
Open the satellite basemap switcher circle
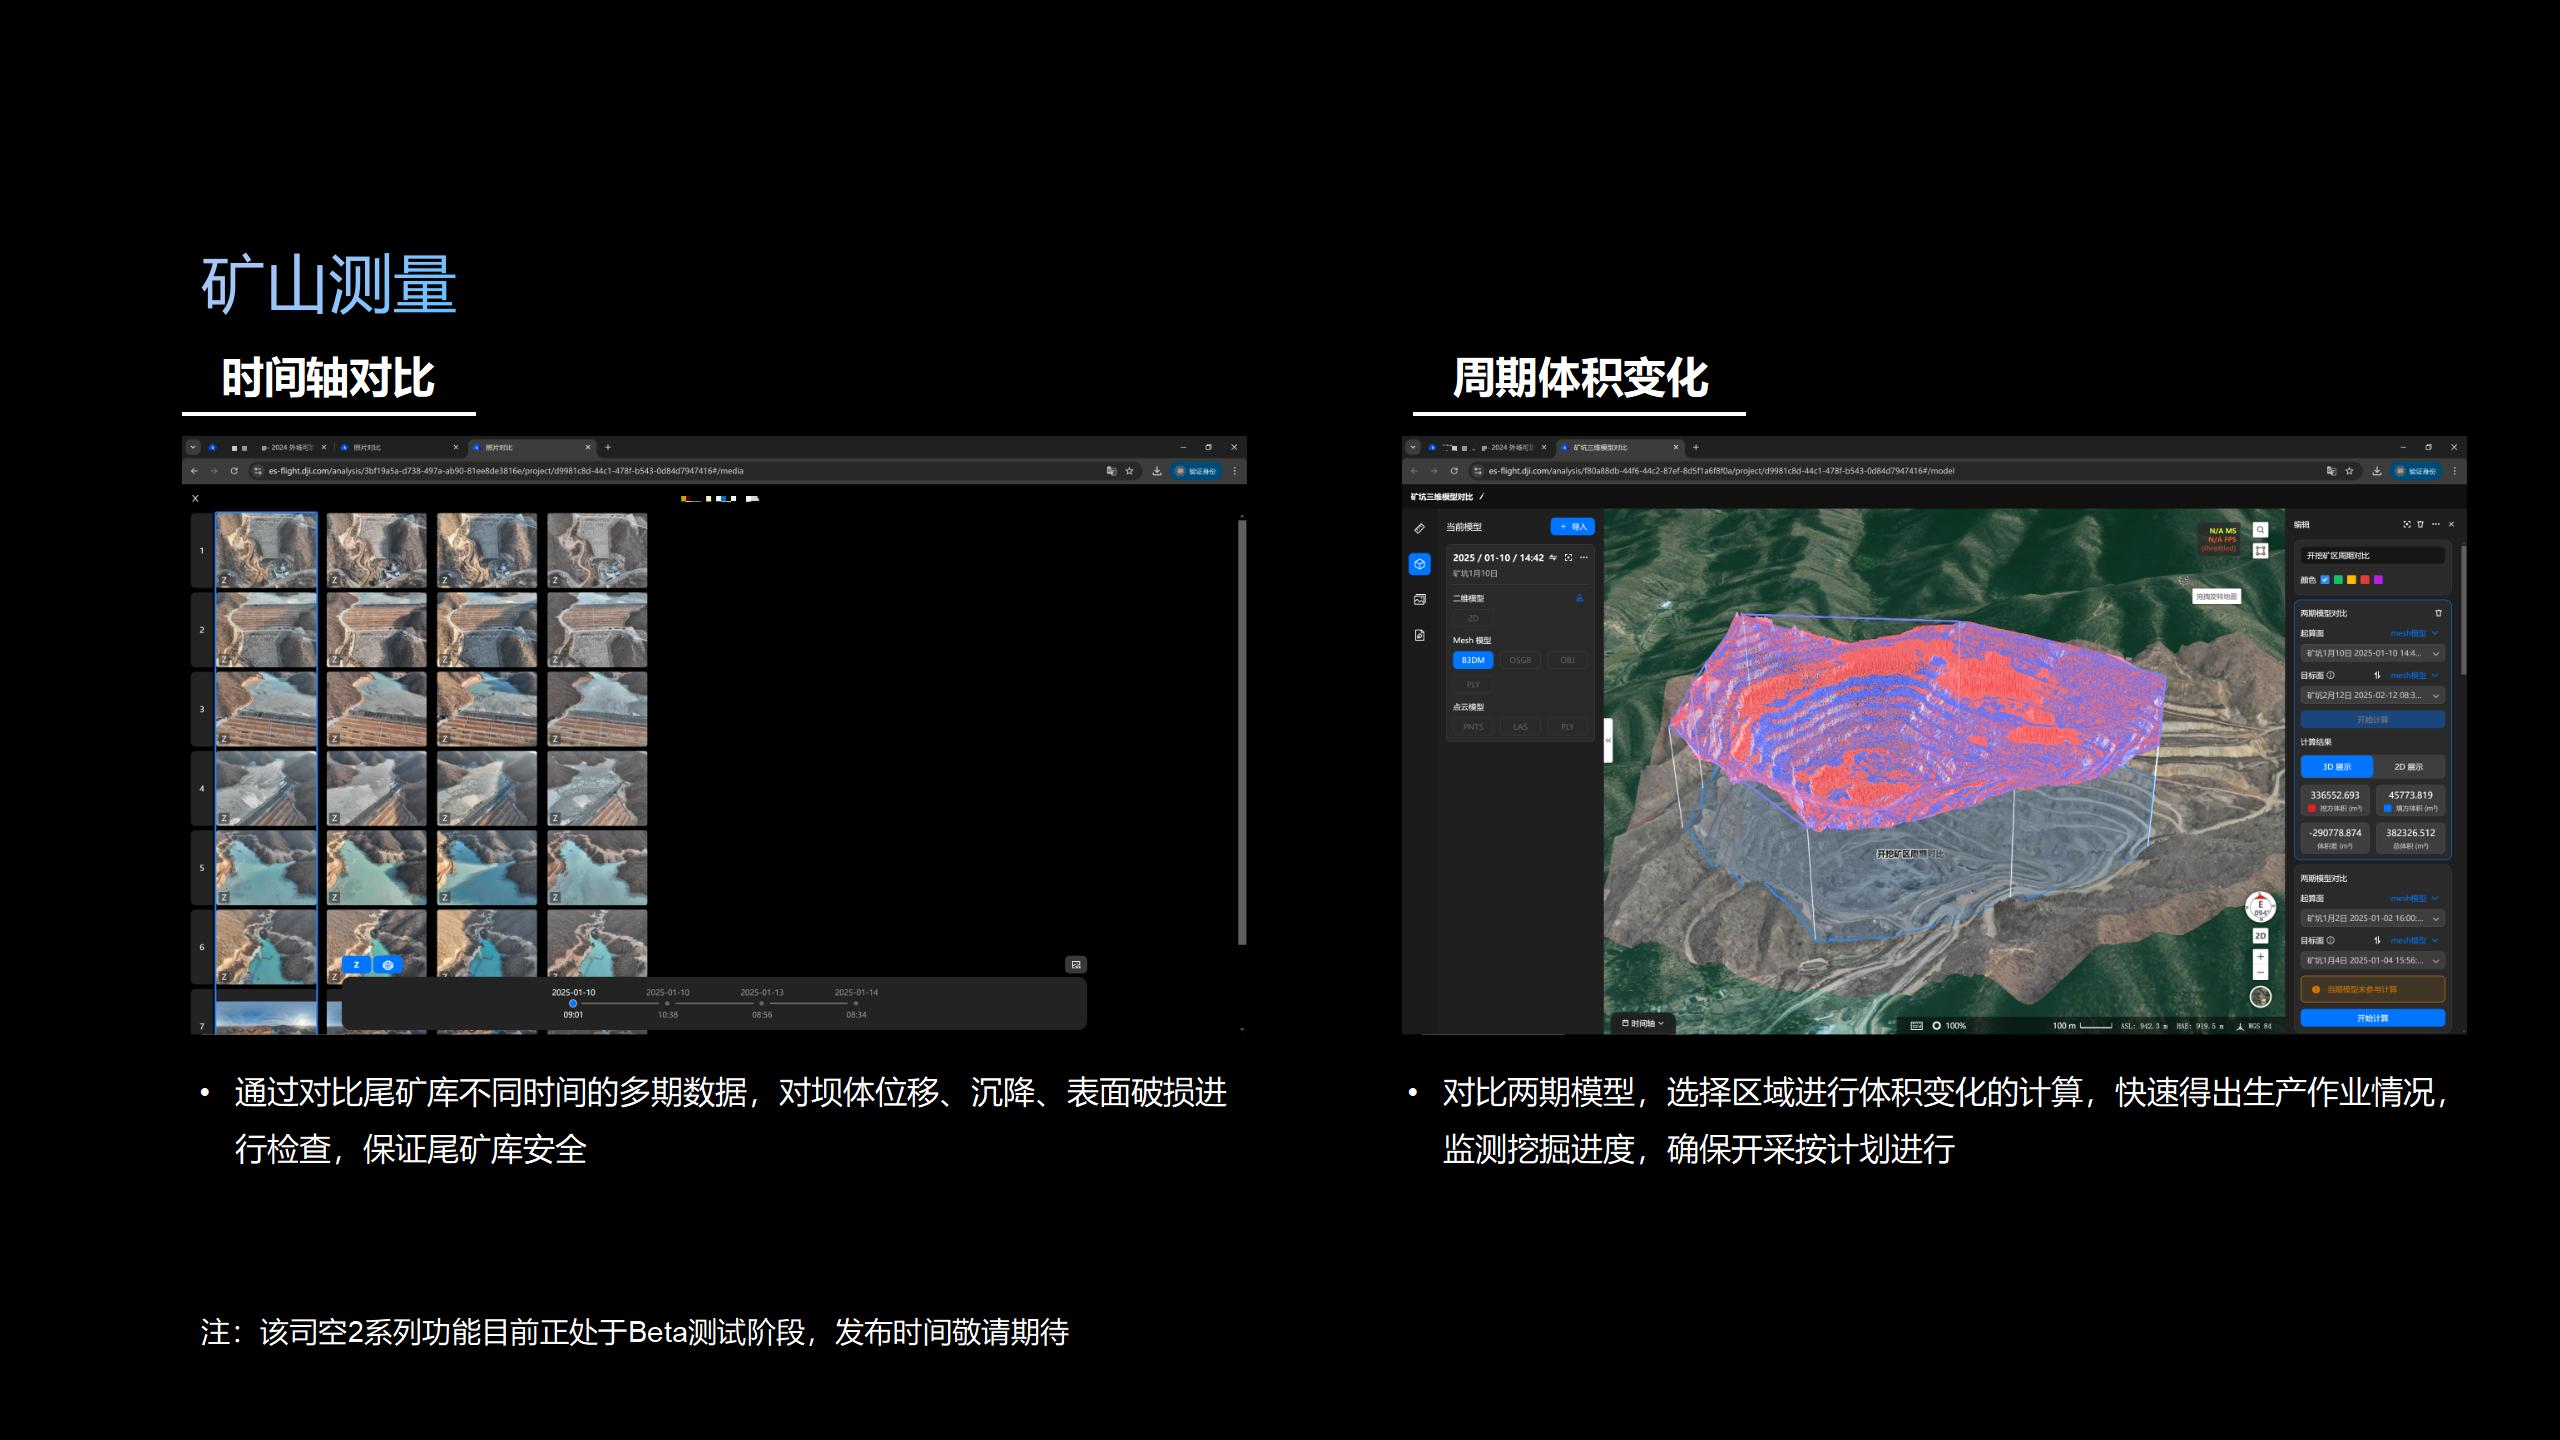click(2260, 996)
